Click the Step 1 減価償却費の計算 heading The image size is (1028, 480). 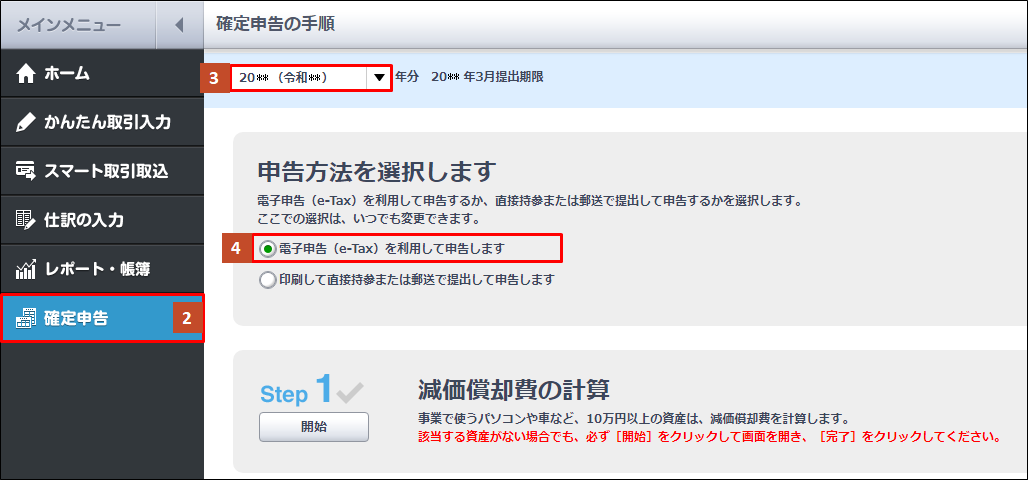pos(513,389)
